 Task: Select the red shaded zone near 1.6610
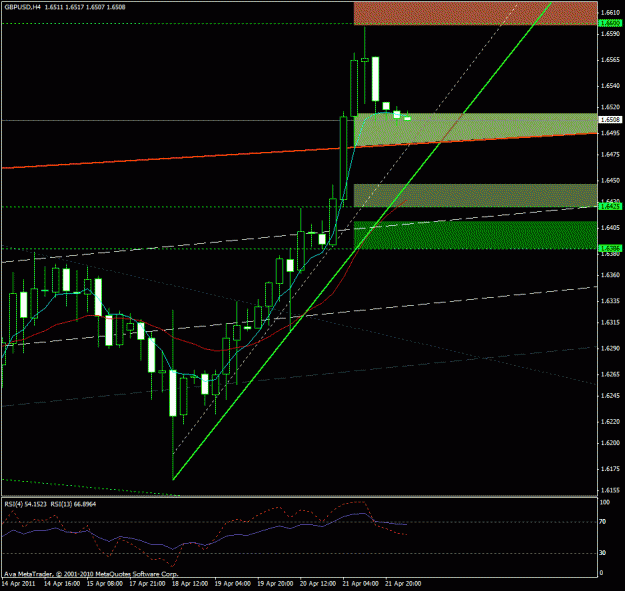pyautogui.click(x=476, y=14)
